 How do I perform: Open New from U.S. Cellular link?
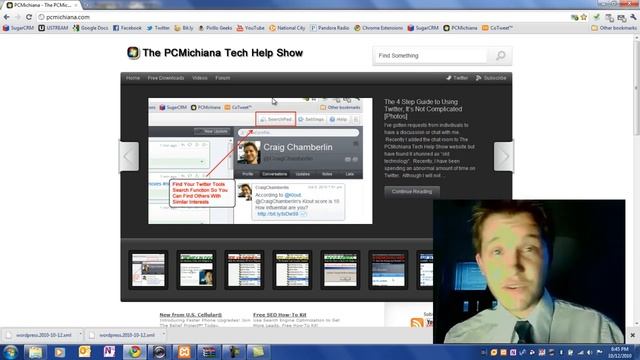coord(191,315)
